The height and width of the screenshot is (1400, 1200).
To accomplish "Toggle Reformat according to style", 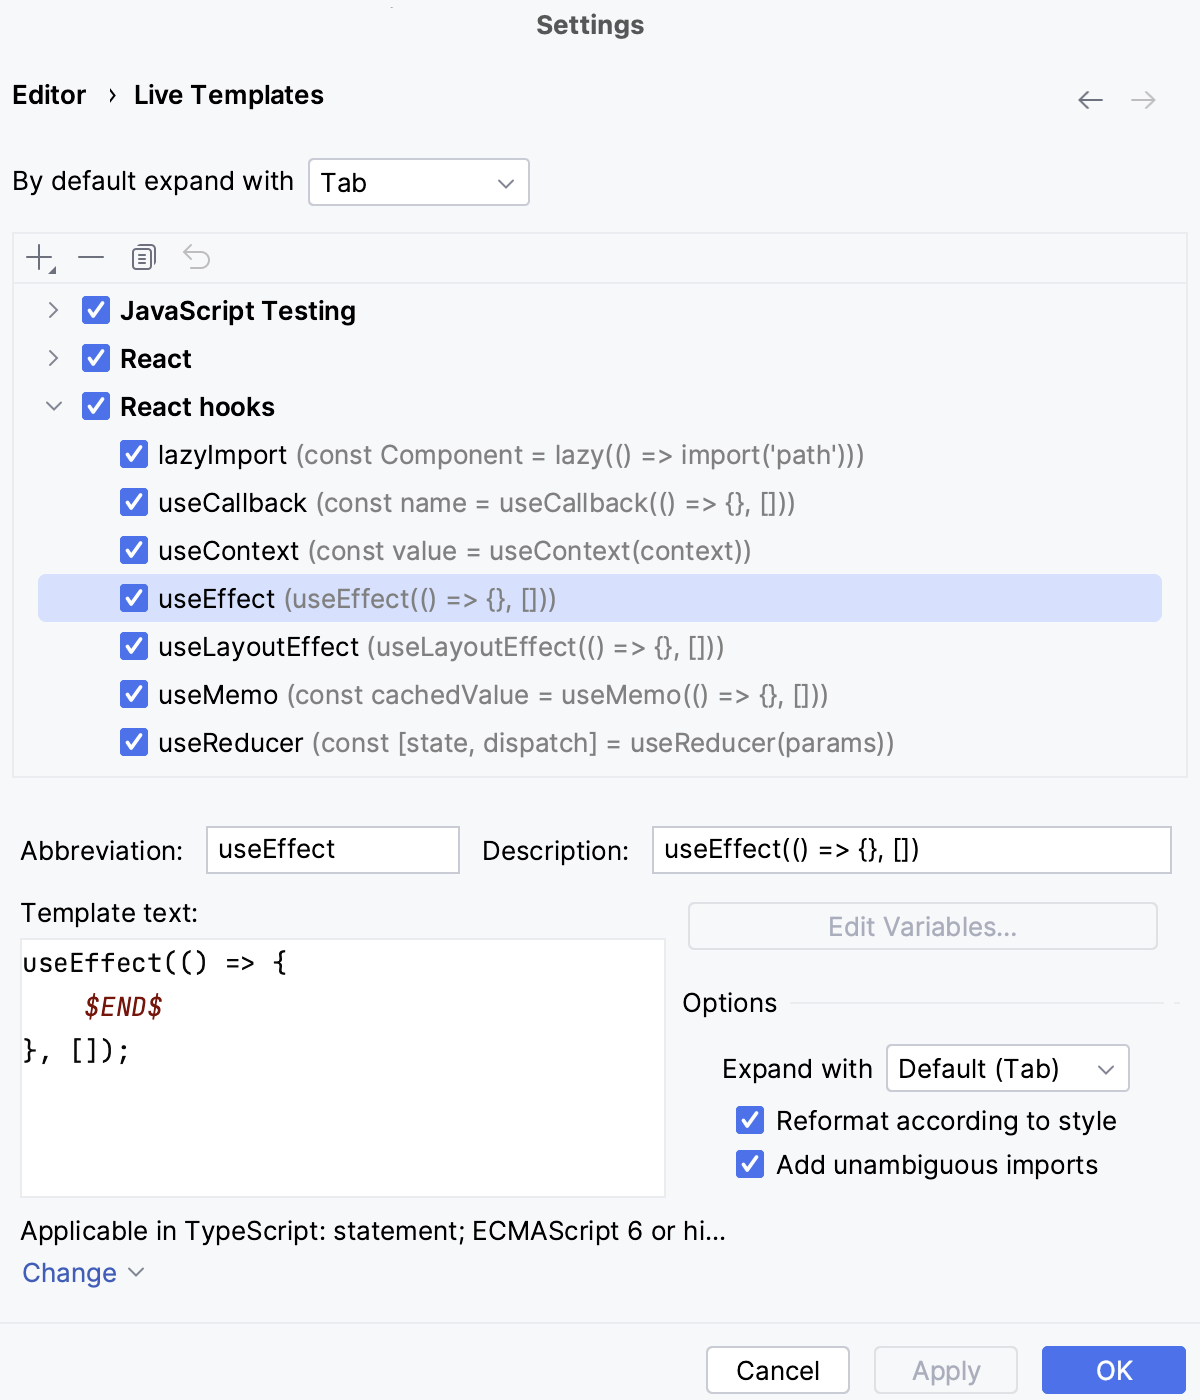I will pyautogui.click(x=750, y=1120).
